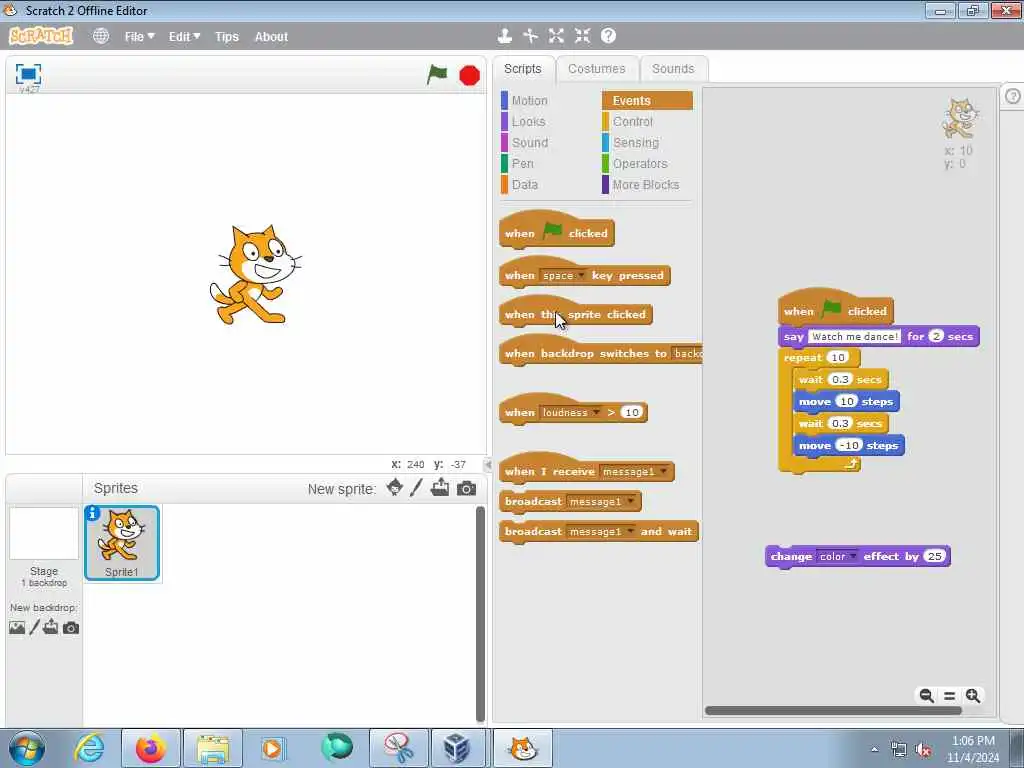Open the language globe menu
This screenshot has height=768, width=1024.
tap(101, 36)
